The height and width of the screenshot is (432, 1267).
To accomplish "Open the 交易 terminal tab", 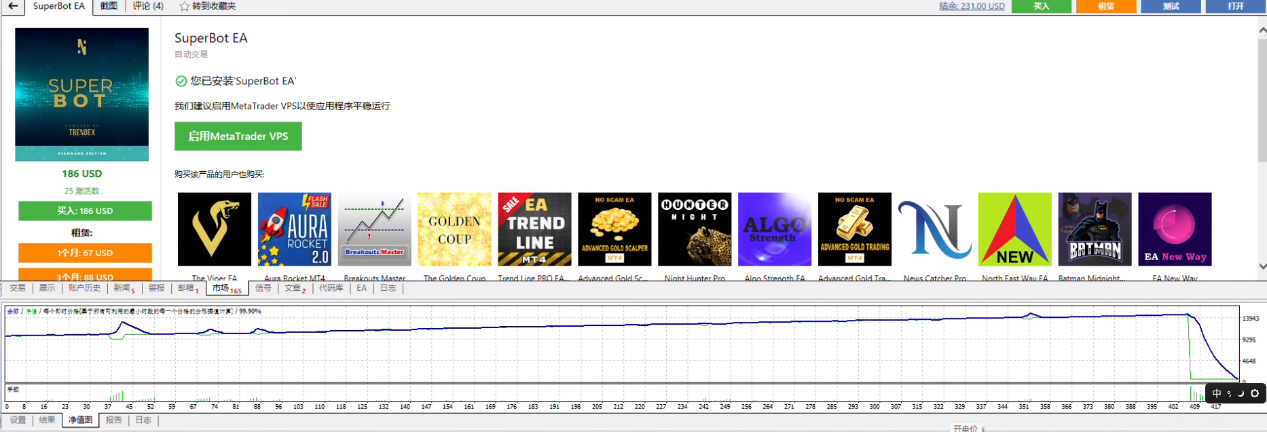I will (17, 288).
